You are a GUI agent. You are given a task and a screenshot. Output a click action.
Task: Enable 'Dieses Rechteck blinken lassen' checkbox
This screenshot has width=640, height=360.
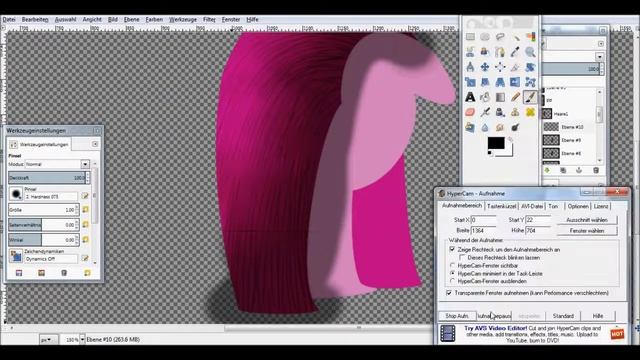tap(462, 258)
